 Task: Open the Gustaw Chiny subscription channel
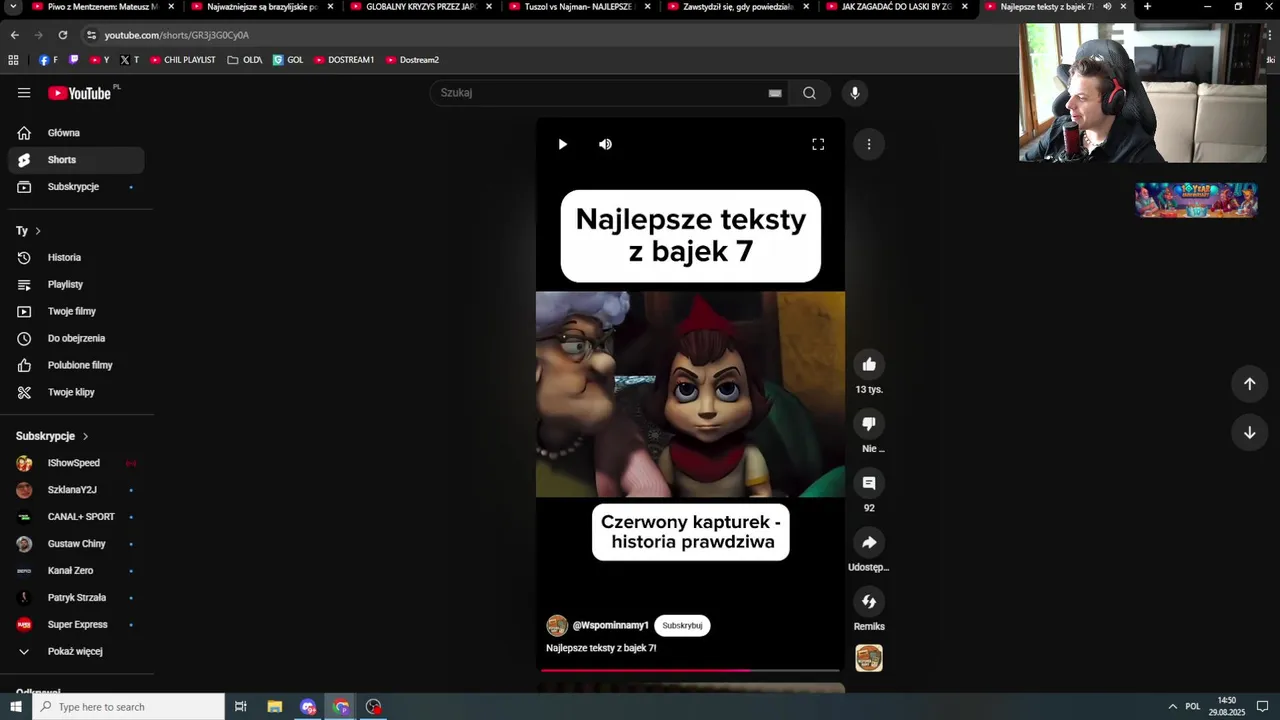click(76, 544)
